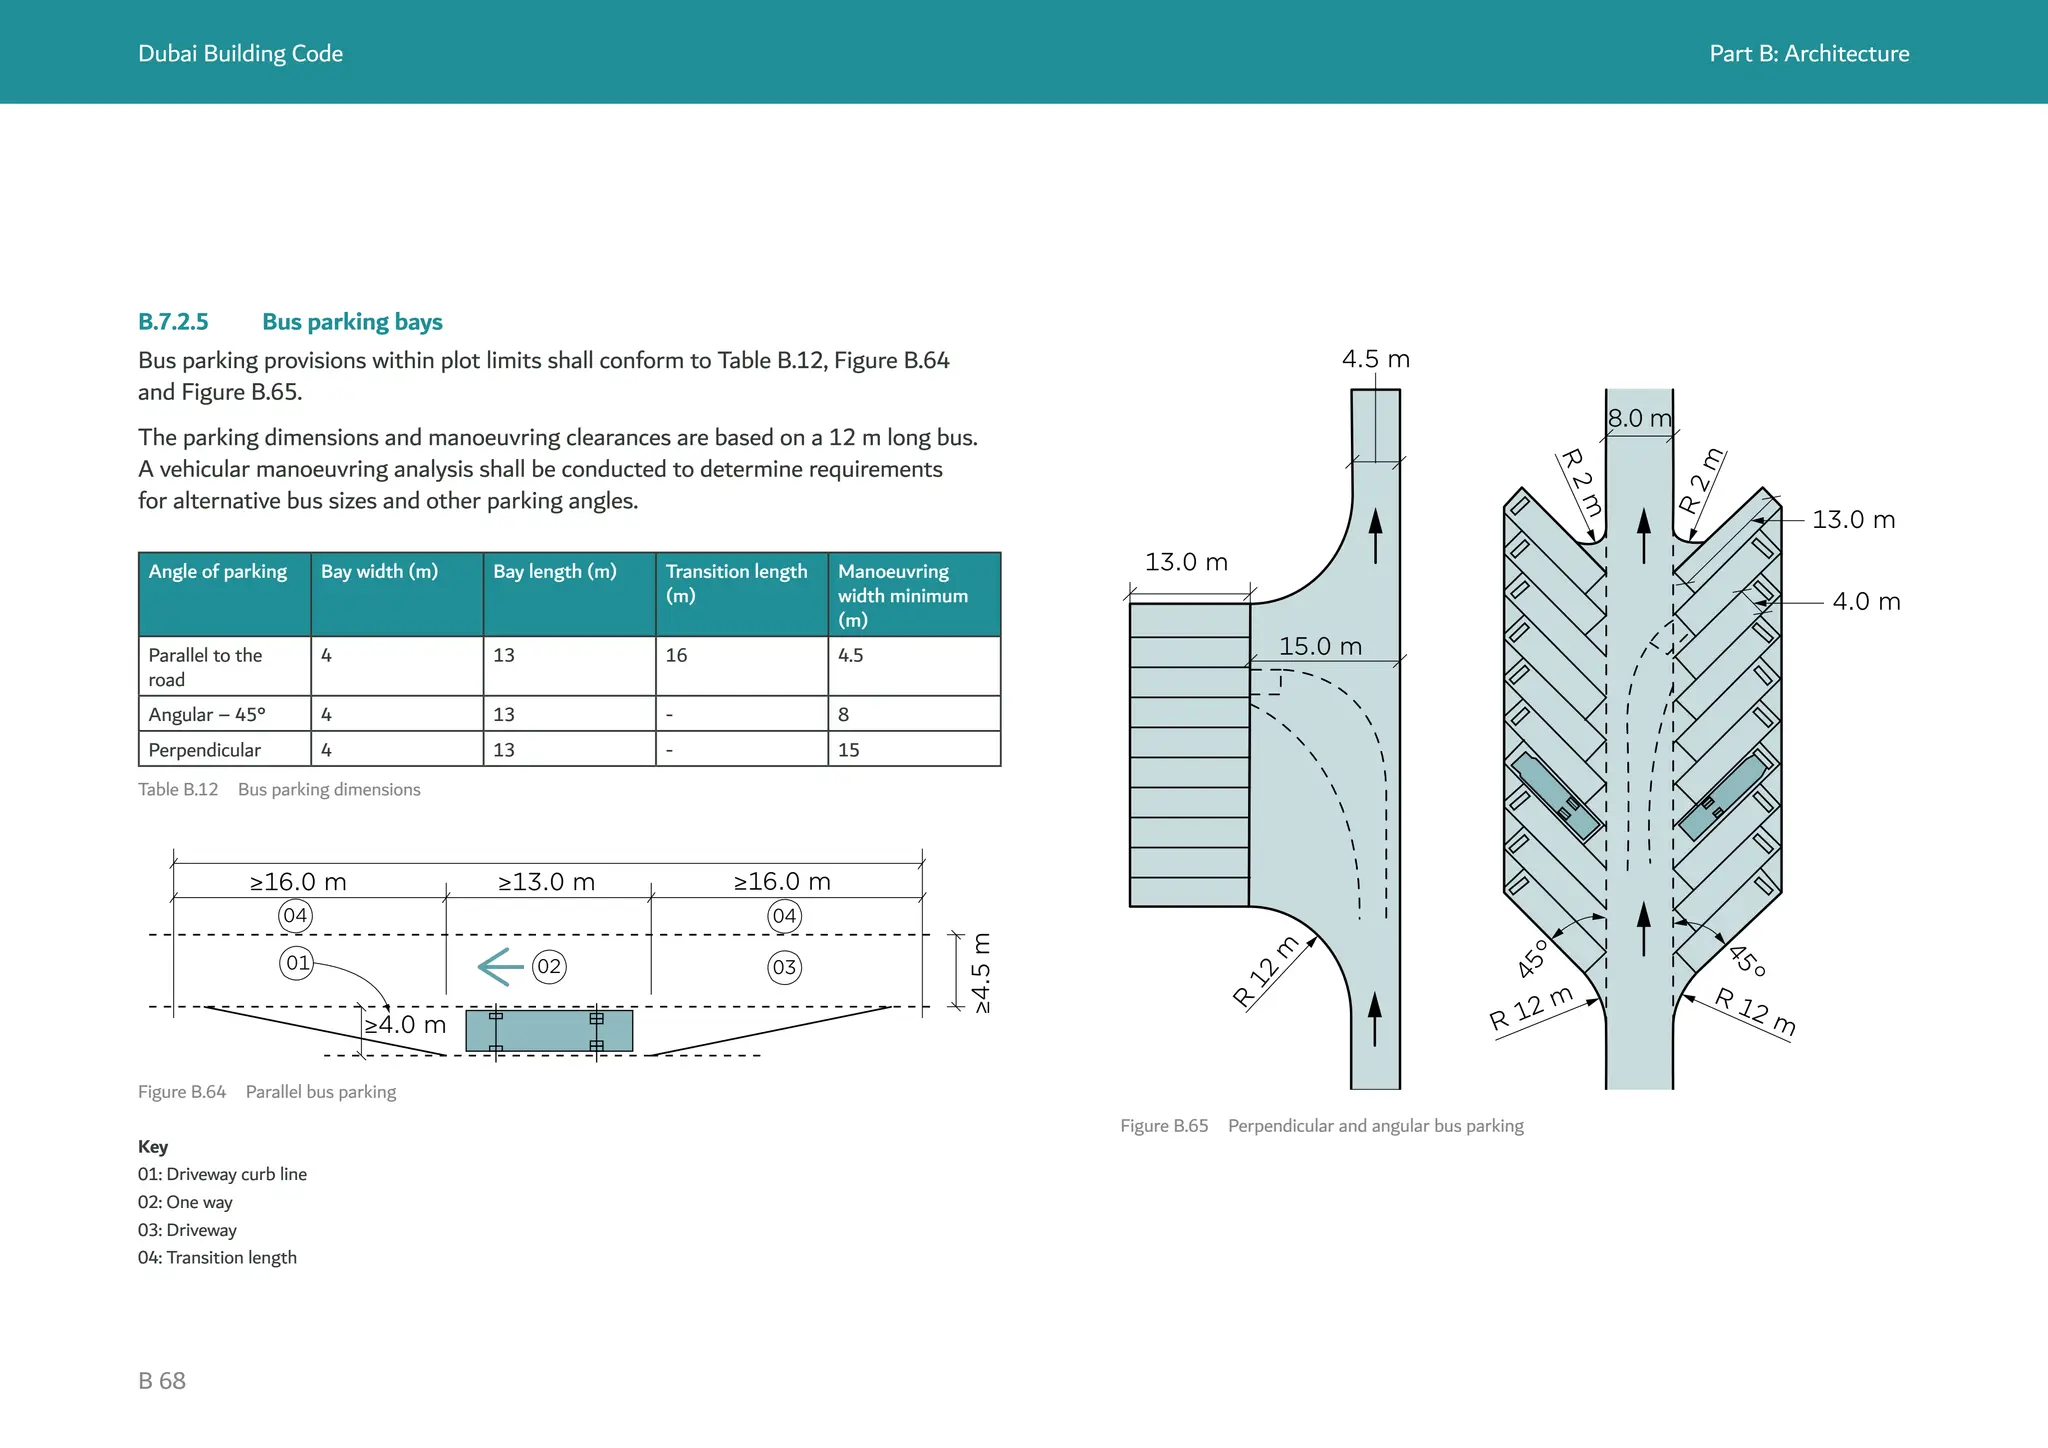The width and height of the screenshot is (2048, 1448).
Task: Click the circled 02 marker beside the arrow
Action: (549, 967)
